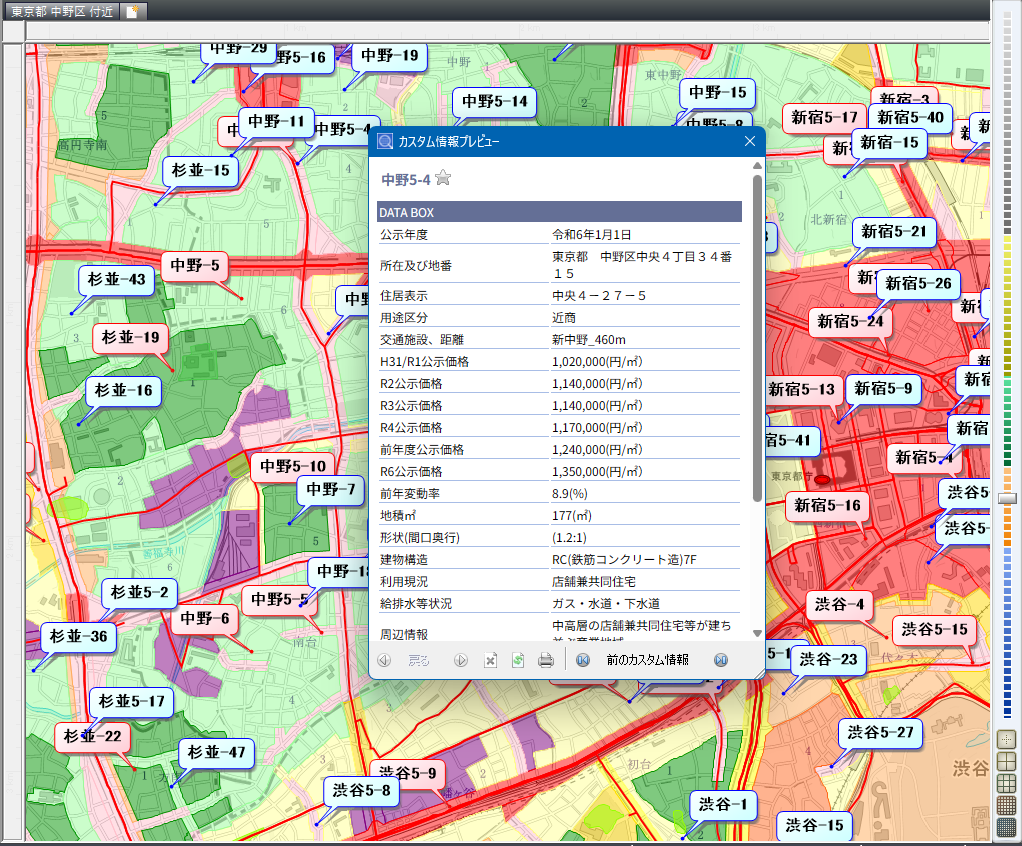Click the 新宿5-40 map label
The width and height of the screenshot is (1022, 846).
click(x=911, y=118)
